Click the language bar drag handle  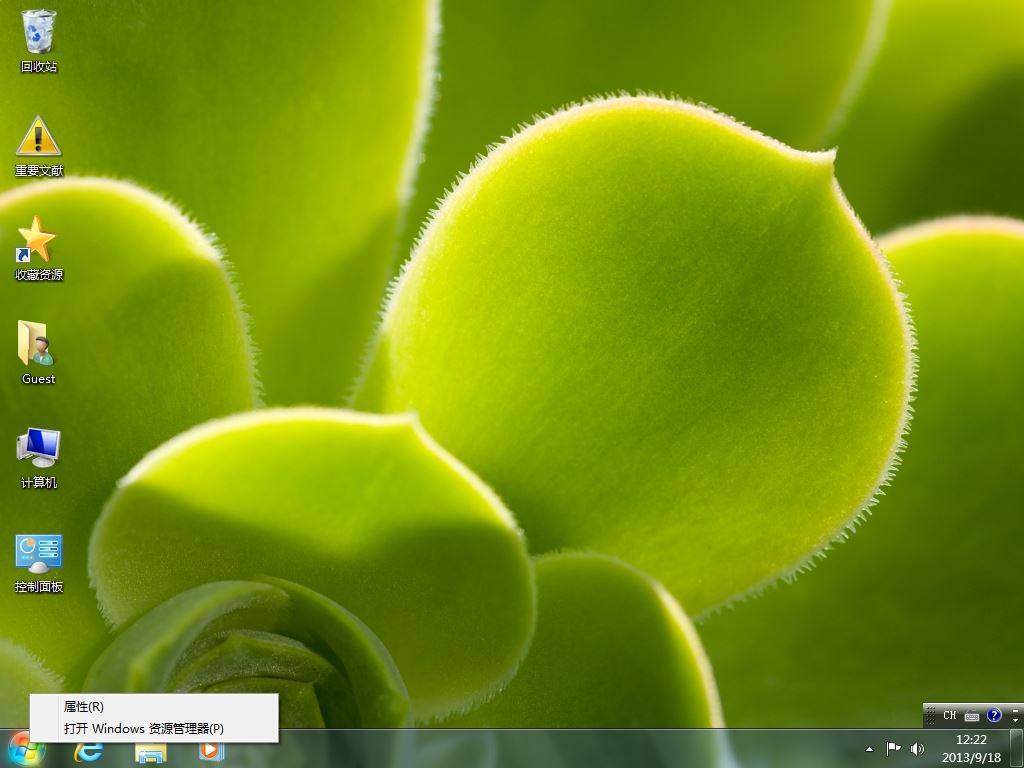click(931, 715)
